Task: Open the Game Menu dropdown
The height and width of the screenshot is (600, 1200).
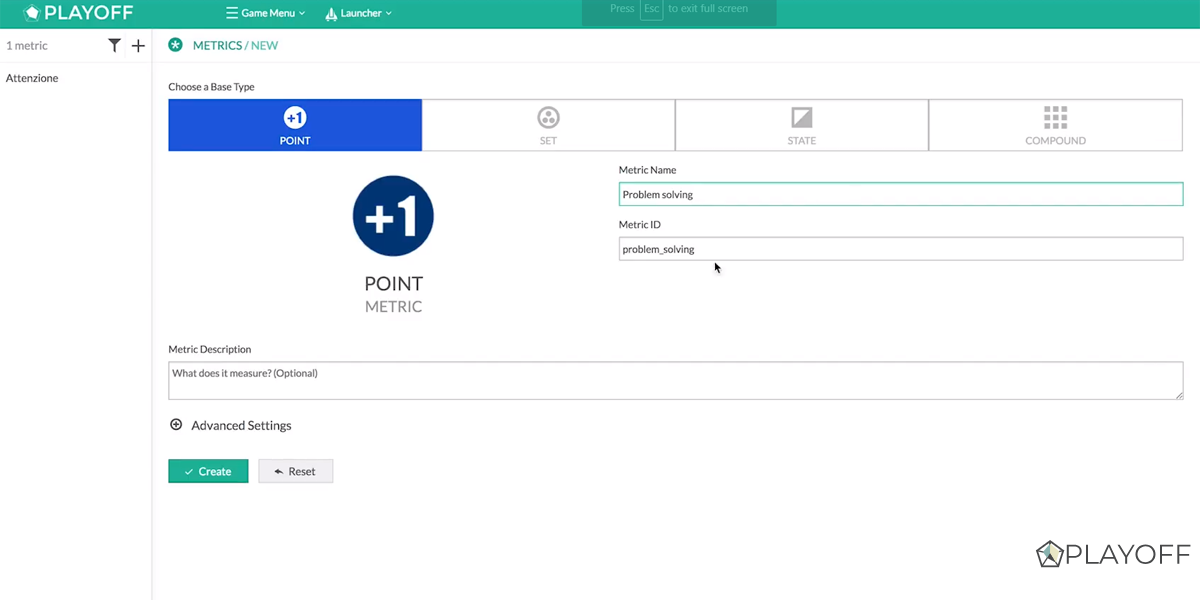Action: coord(266,13)
